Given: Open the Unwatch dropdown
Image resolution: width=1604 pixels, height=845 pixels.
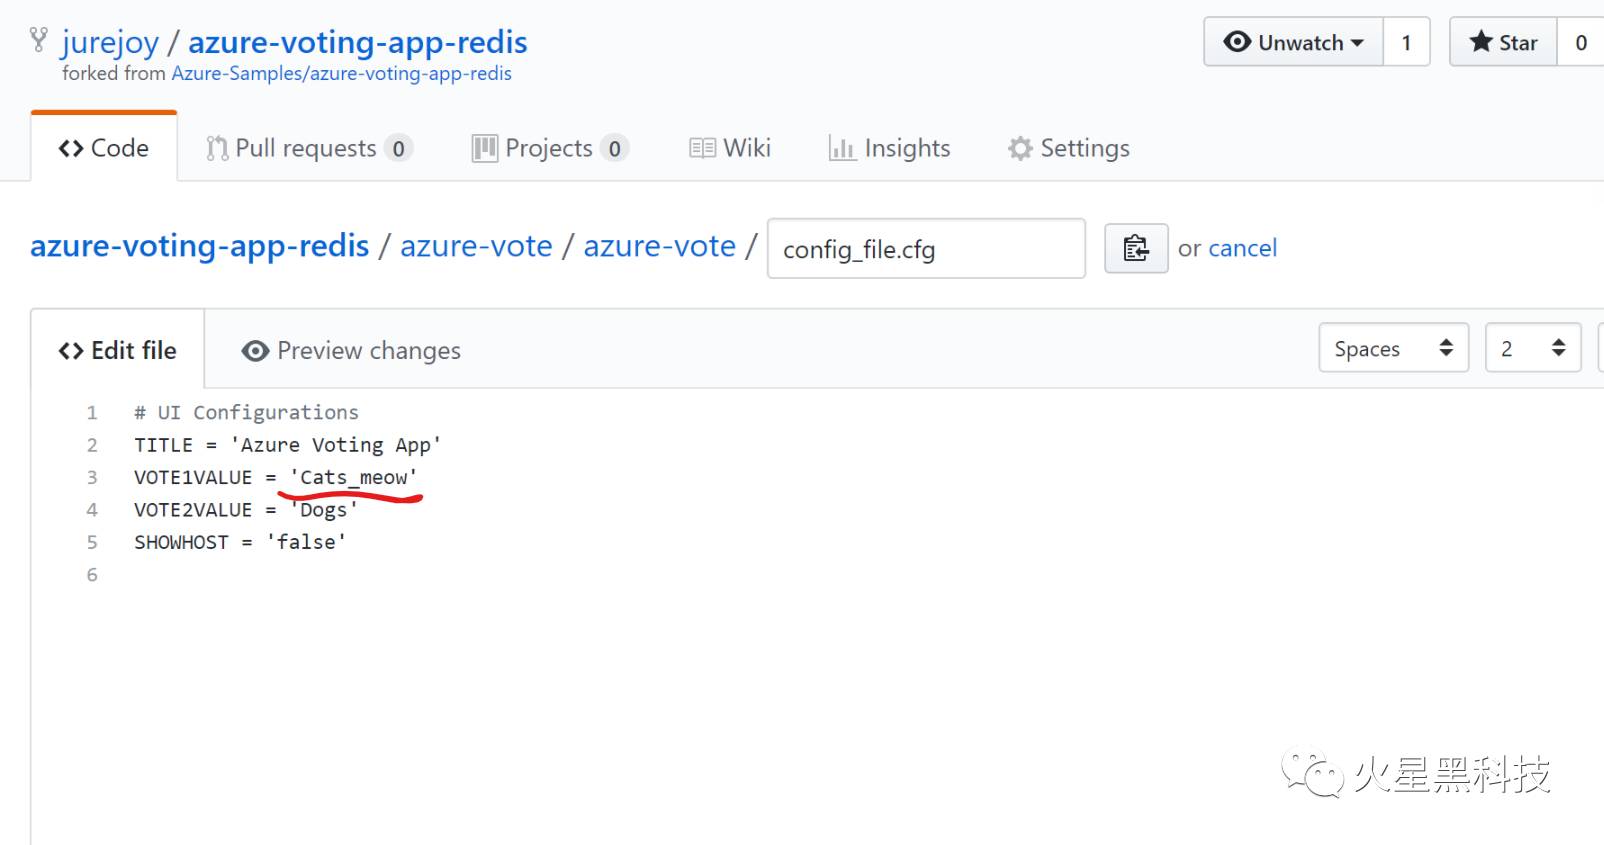Looking at the screenshot, I should (x=1293, y=42).
